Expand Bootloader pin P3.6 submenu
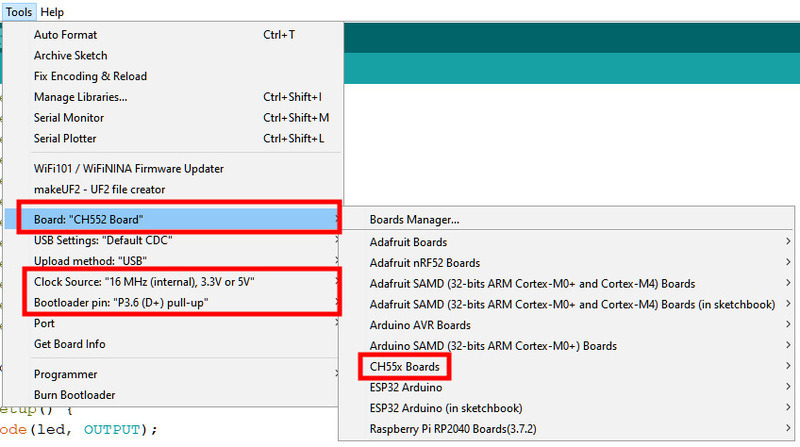Image resolution: width=800 pixels, height=447 pixels. pos(172,303)
